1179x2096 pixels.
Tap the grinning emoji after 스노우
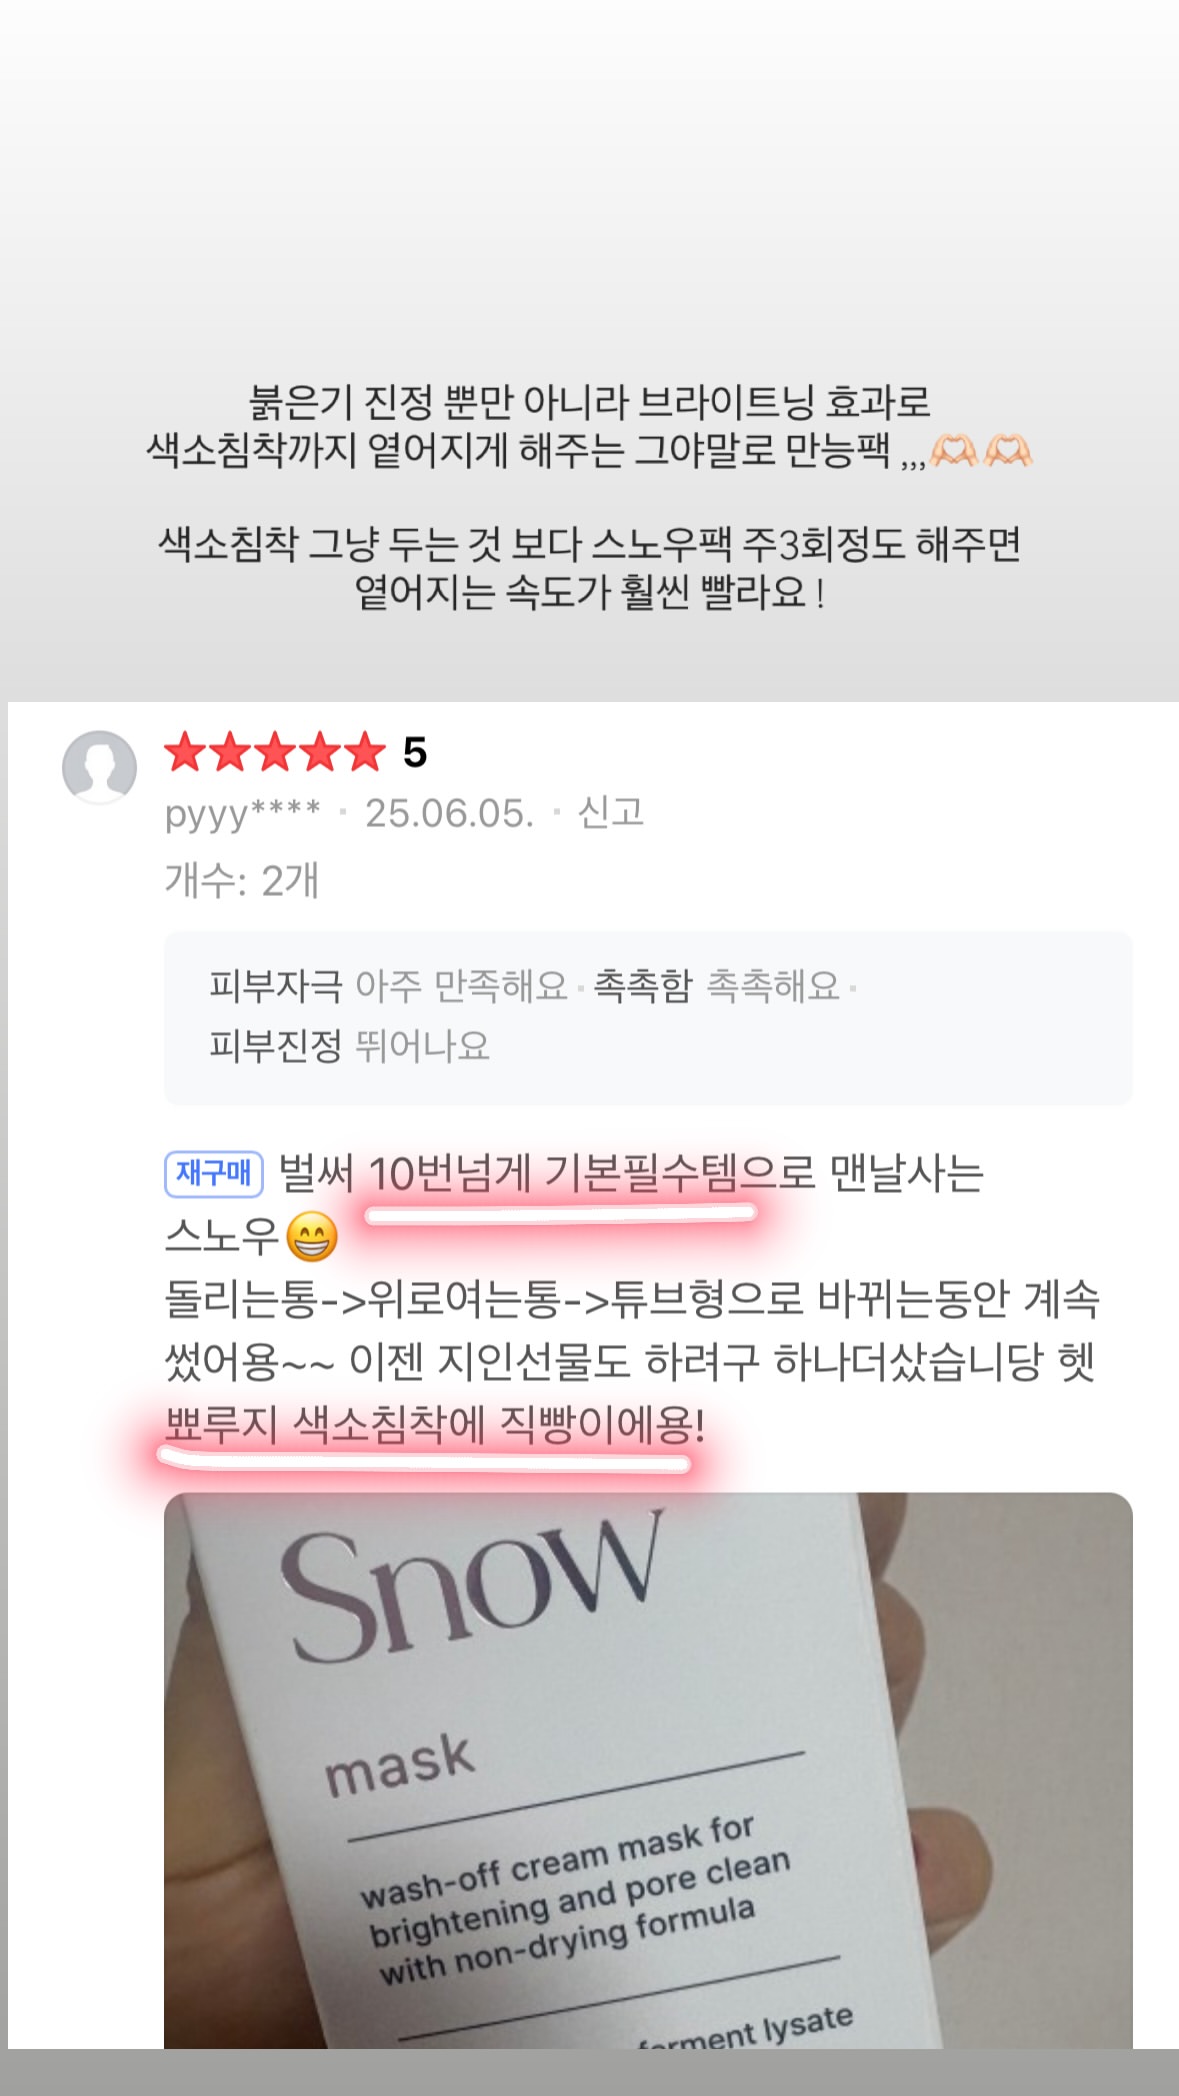[311, 1237]
